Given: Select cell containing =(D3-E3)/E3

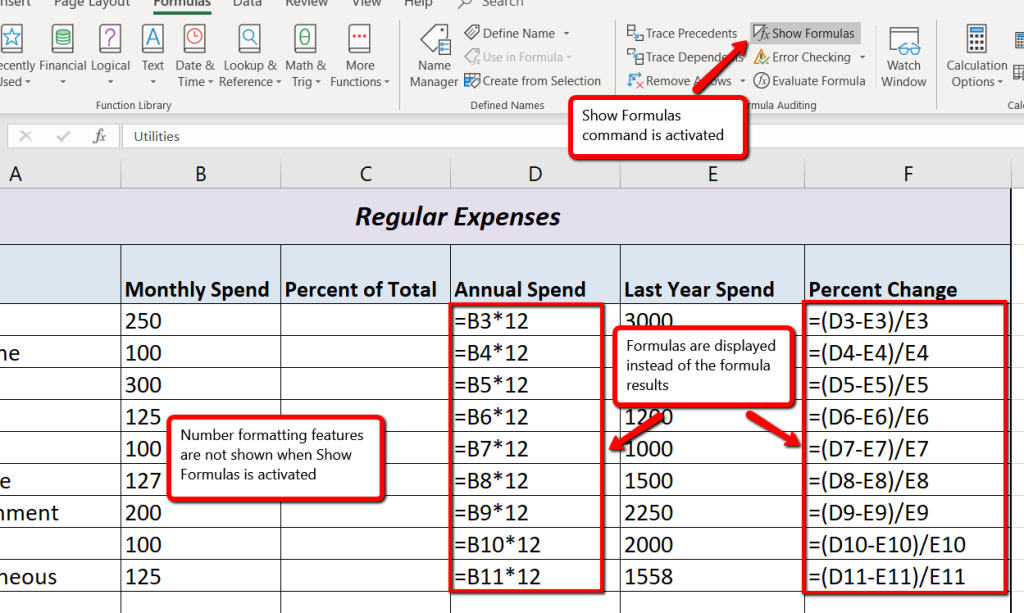Looking at the screenshot, I should tap(908, 321).
